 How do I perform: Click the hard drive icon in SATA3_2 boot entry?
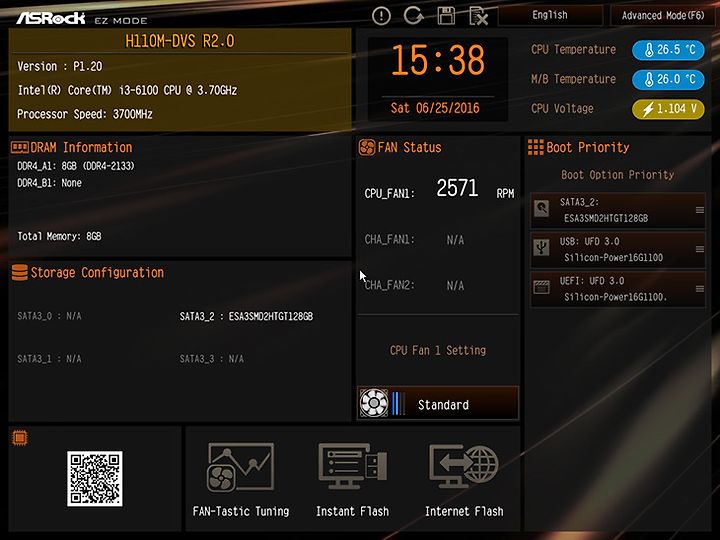[542, 208]
